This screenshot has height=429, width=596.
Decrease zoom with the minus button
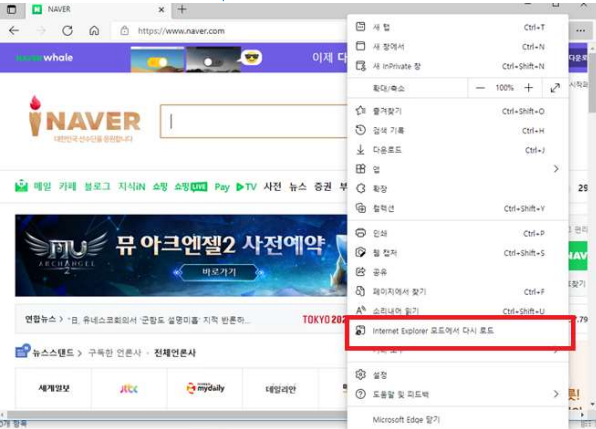tap(480, 88)
